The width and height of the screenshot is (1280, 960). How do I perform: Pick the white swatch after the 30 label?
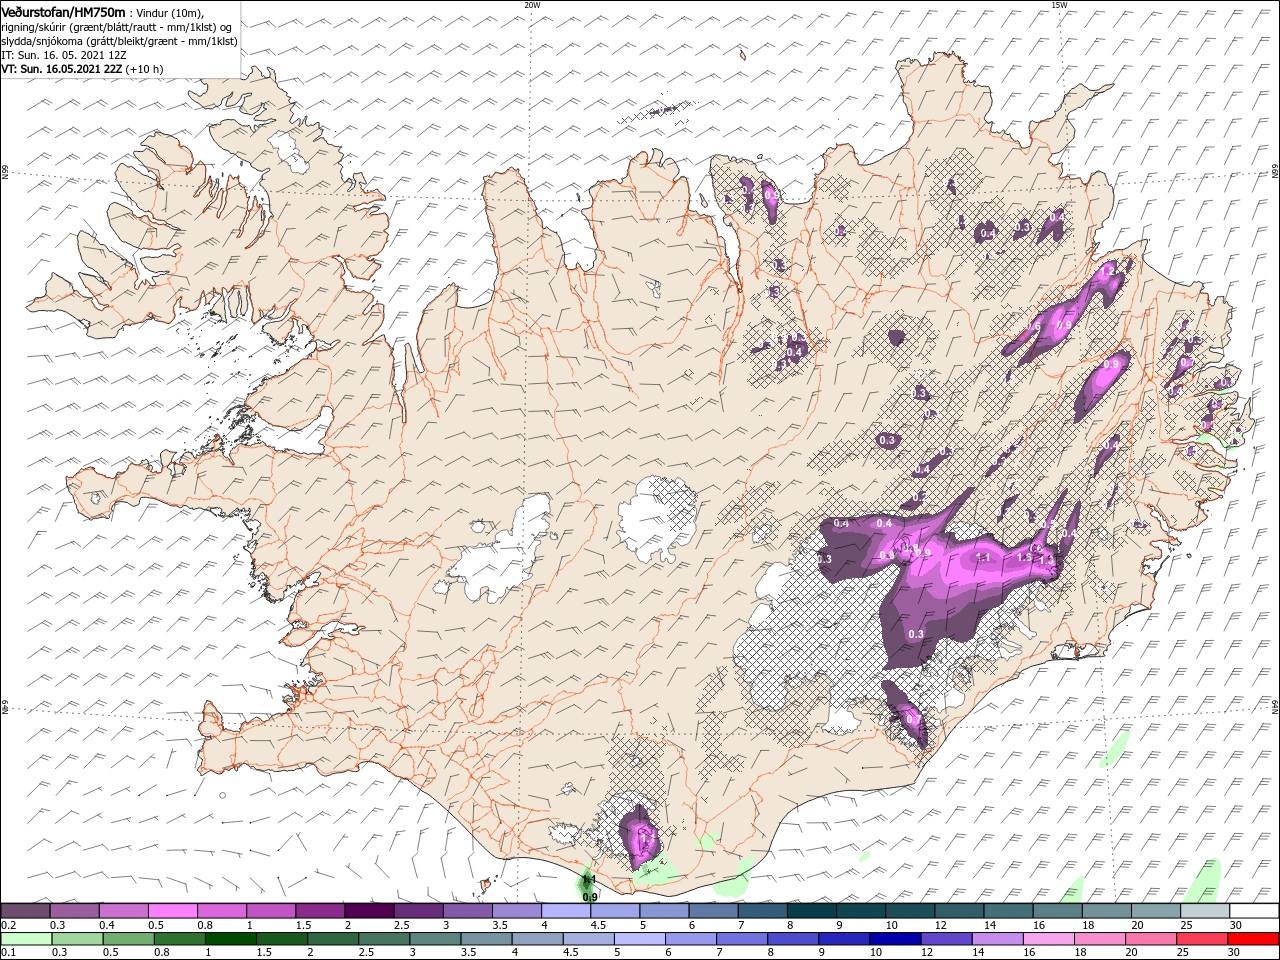tap(1255, 911)
